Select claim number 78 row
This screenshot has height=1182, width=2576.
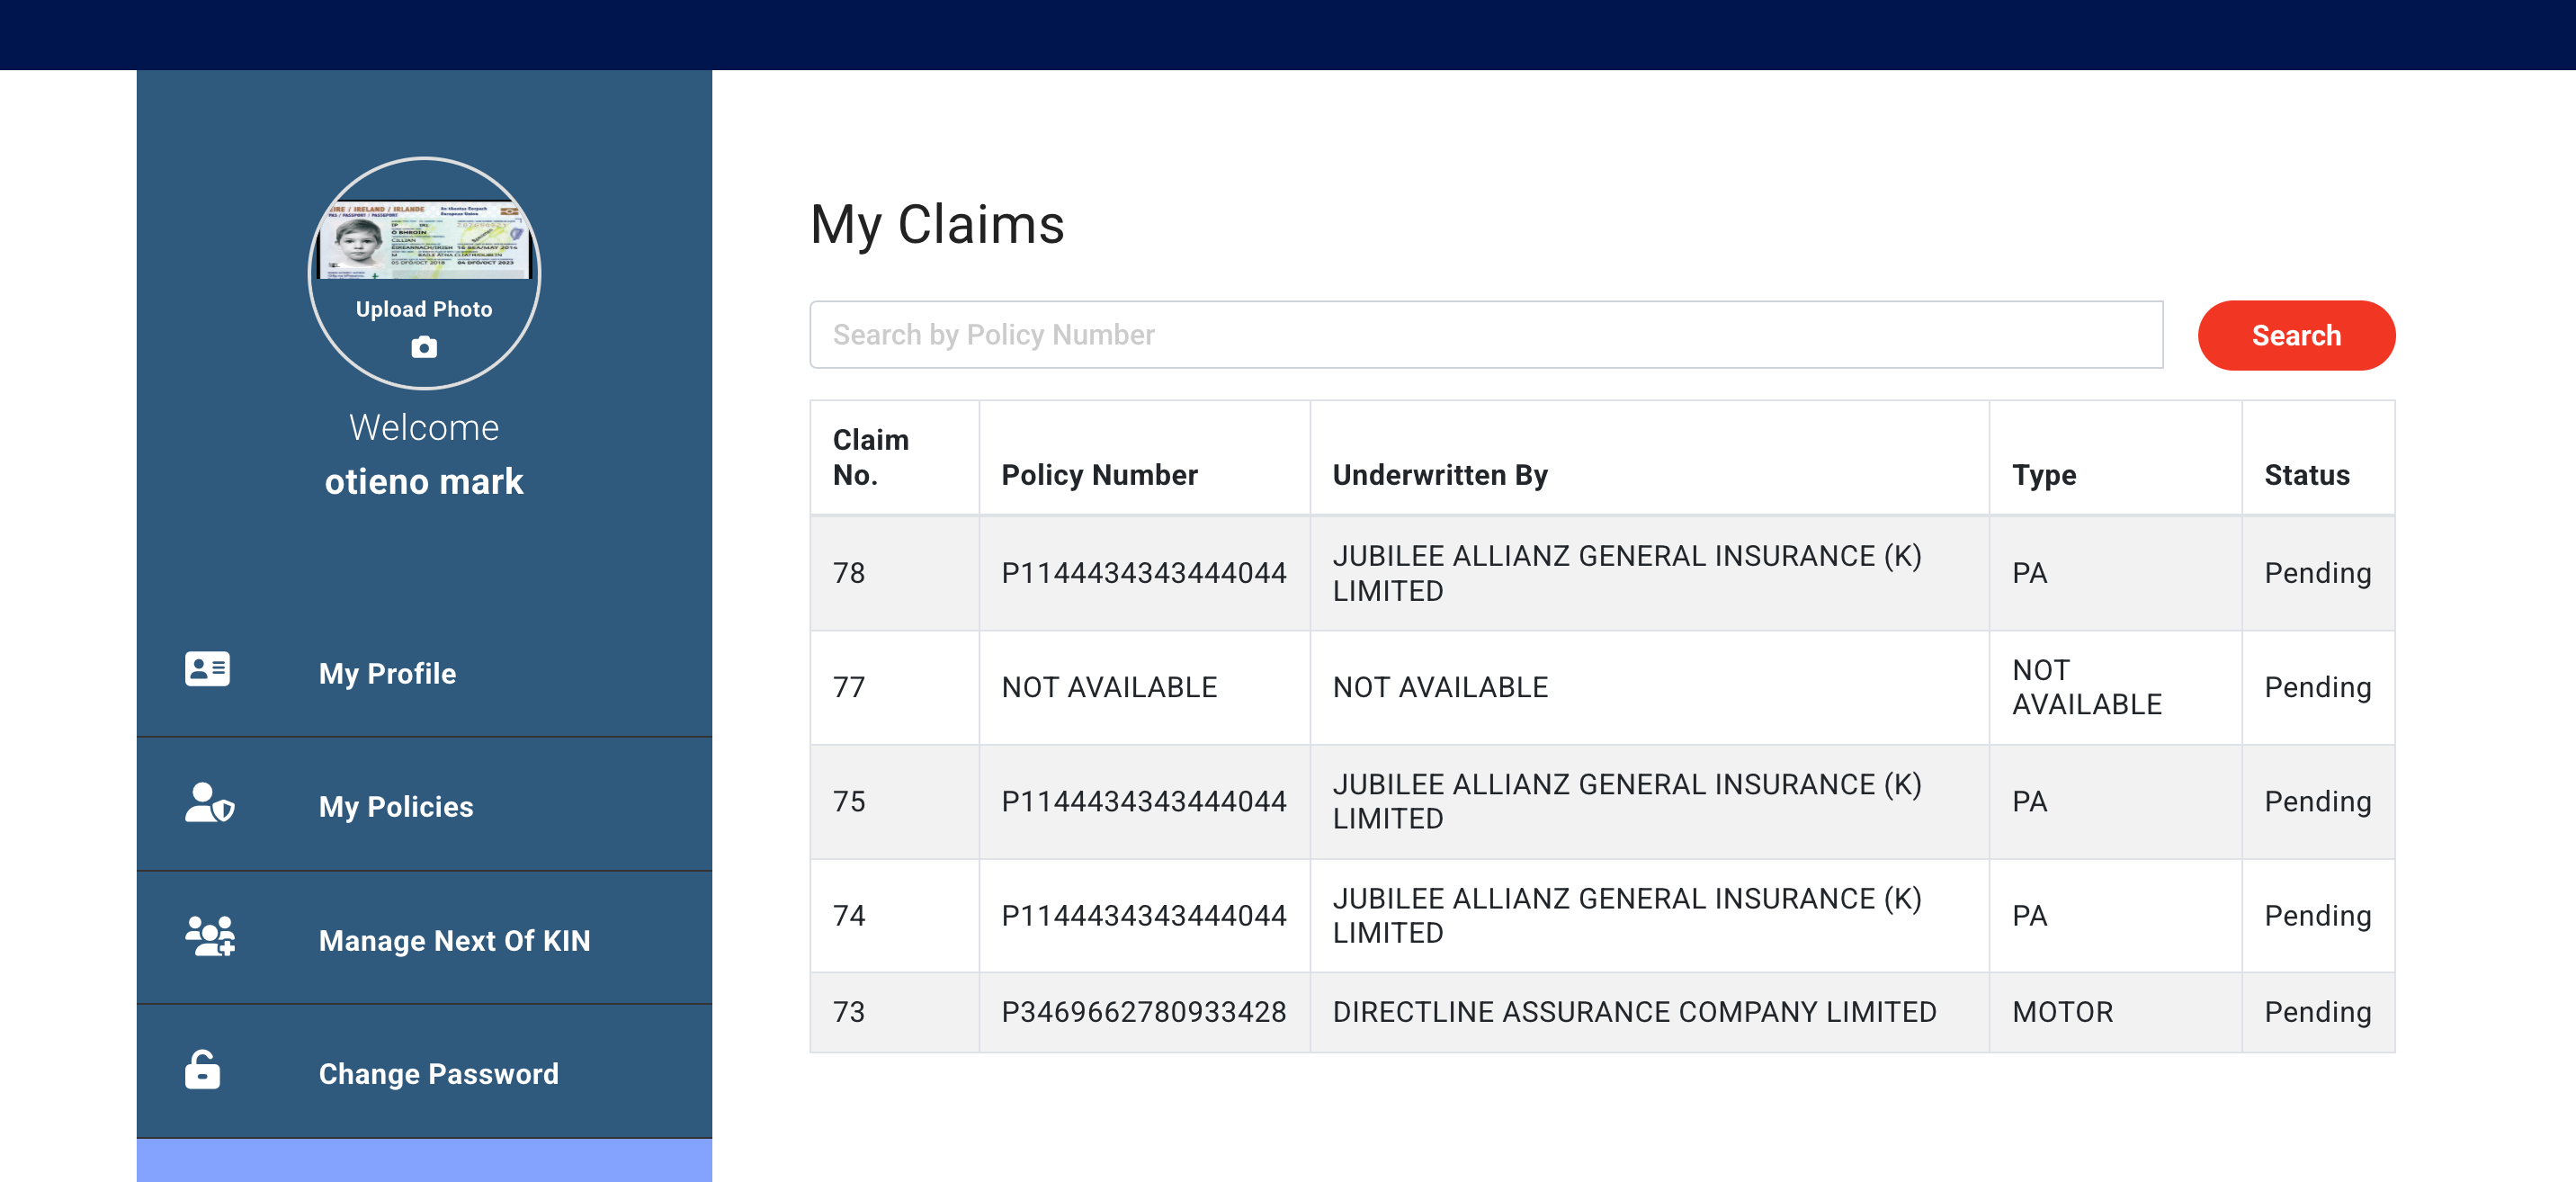point(849,573)
